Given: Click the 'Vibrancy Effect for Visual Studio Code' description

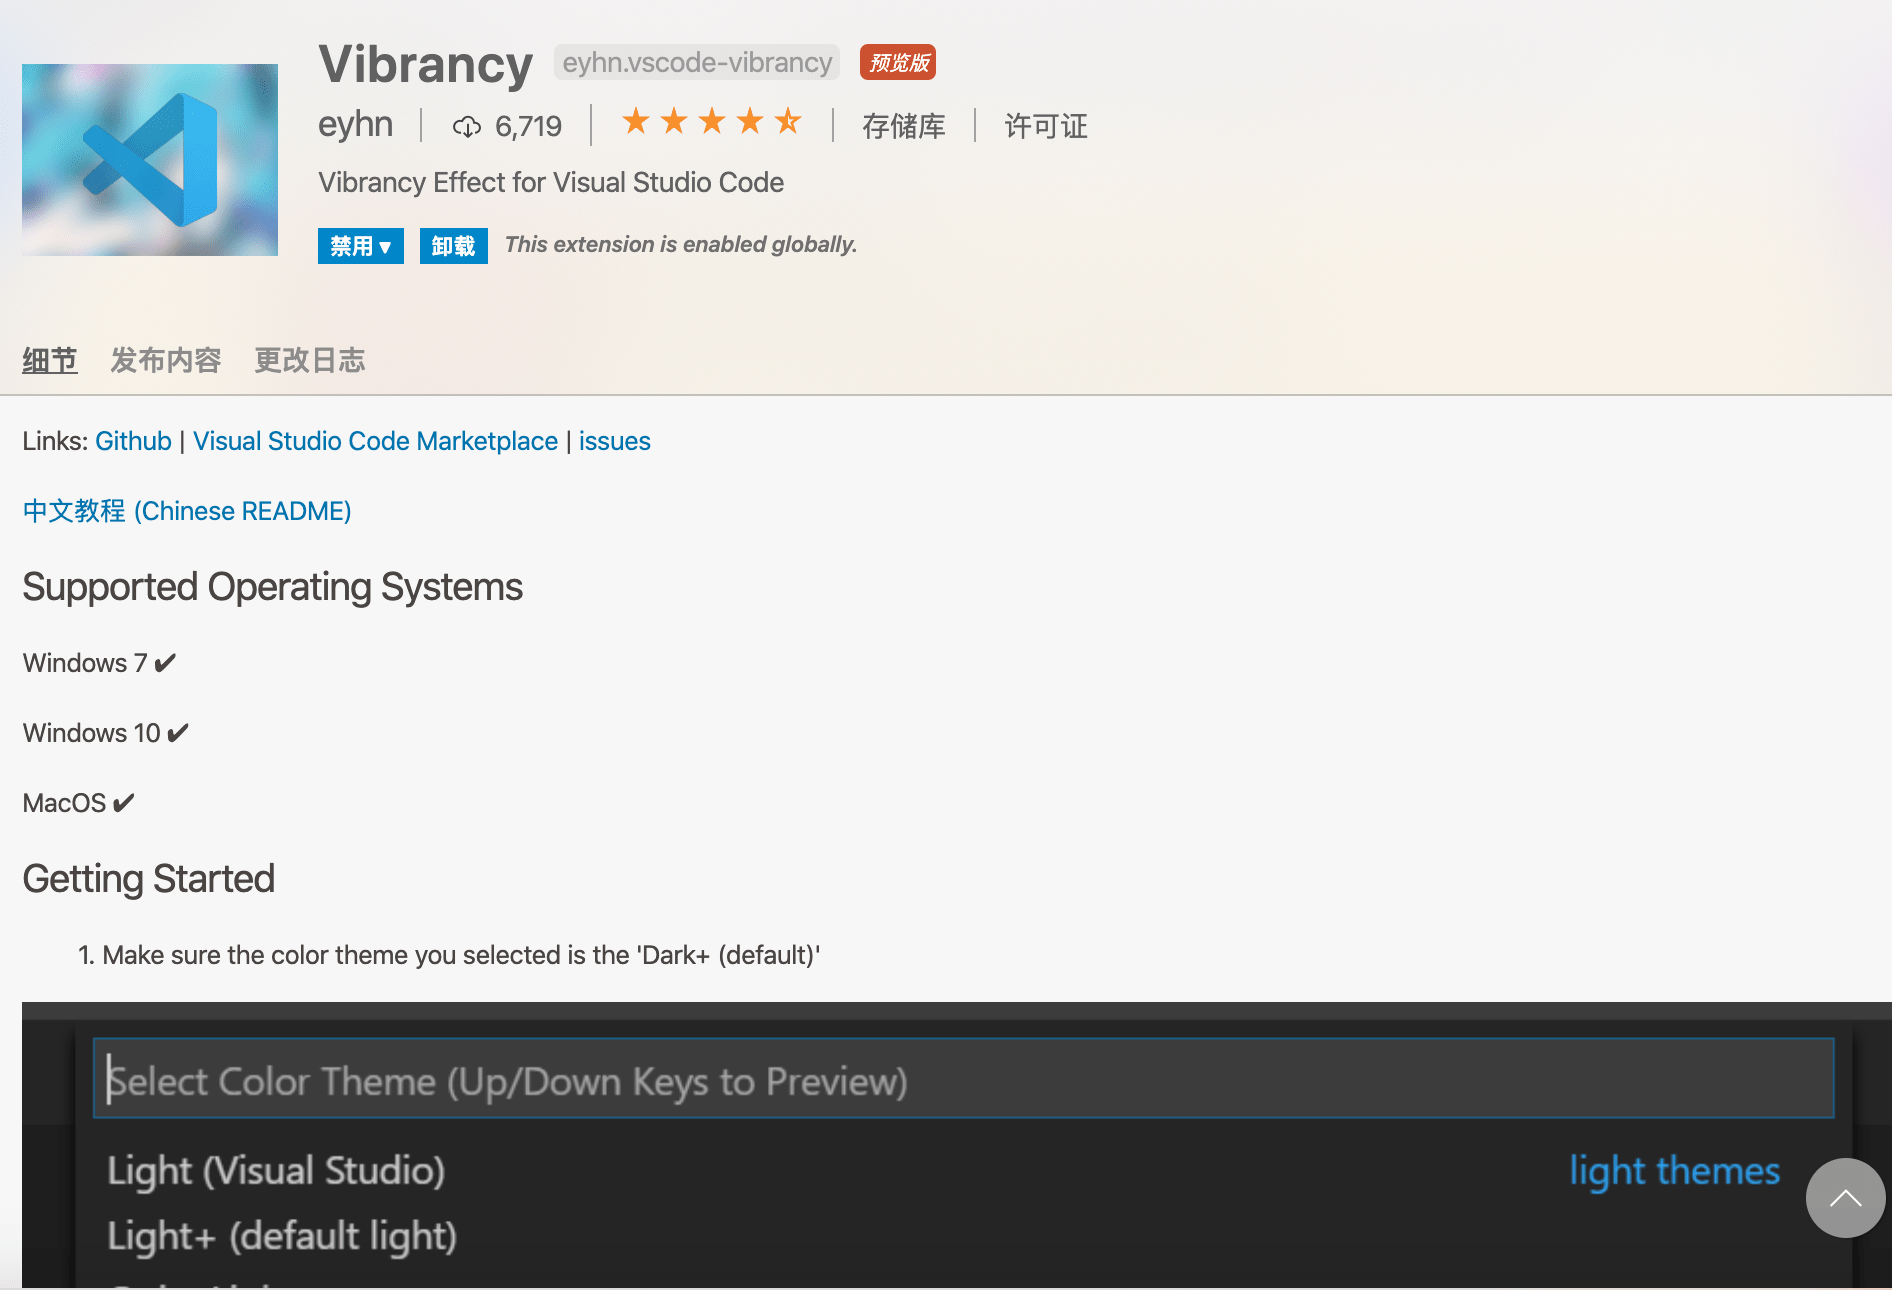Looking at the screenshot, I should pyautogui.click(x=551, y=182).
